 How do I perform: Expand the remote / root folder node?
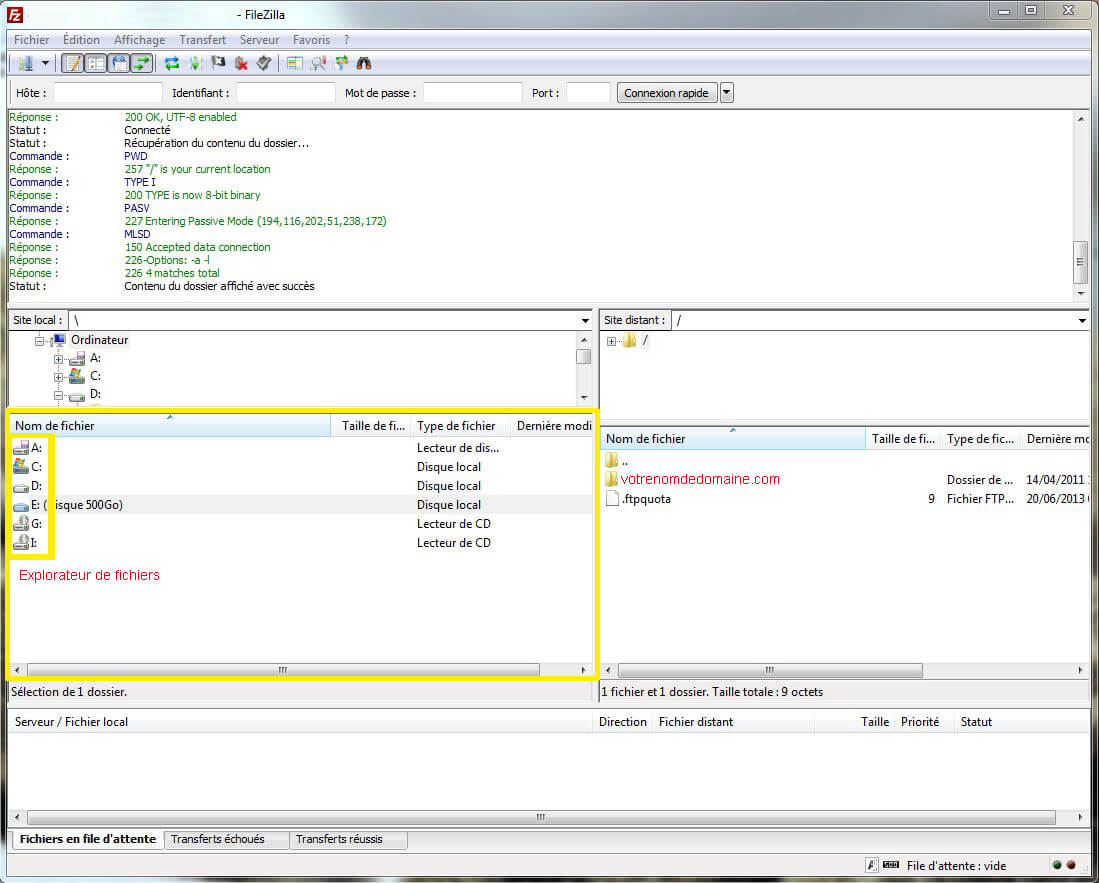(x=611, y=341)
